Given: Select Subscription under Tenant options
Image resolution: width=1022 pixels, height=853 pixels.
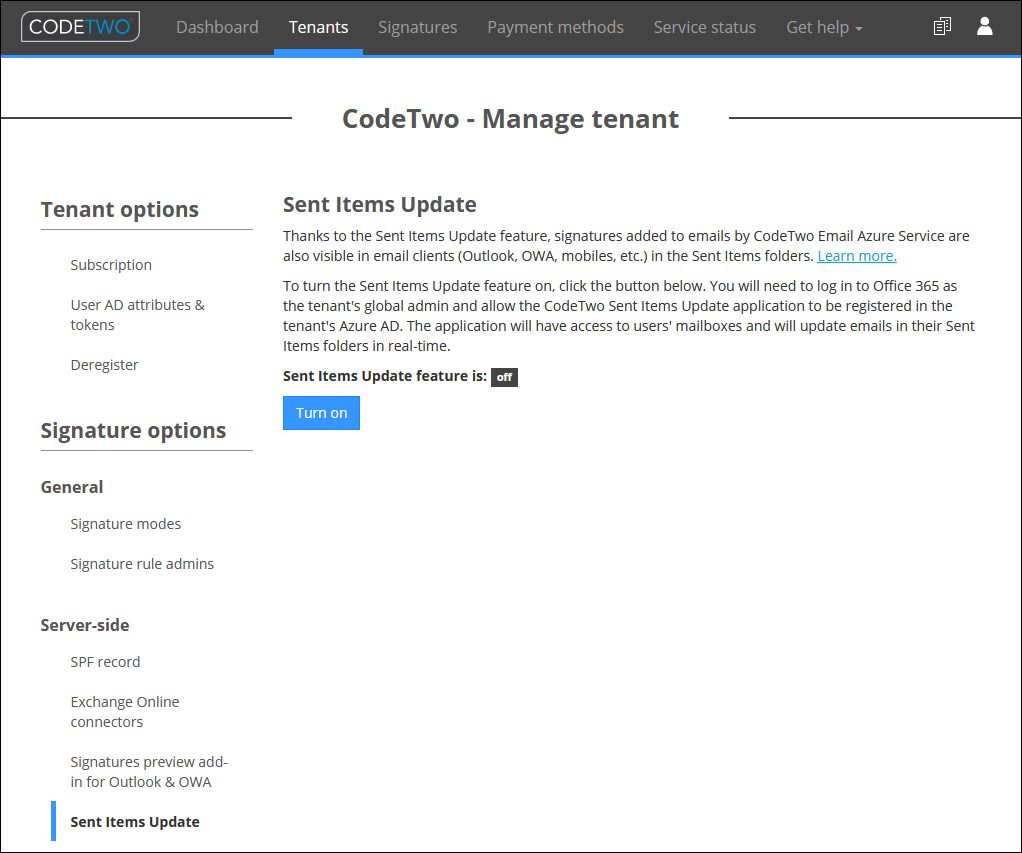Looking at the screenshot, I should click(x=111, y=264).
